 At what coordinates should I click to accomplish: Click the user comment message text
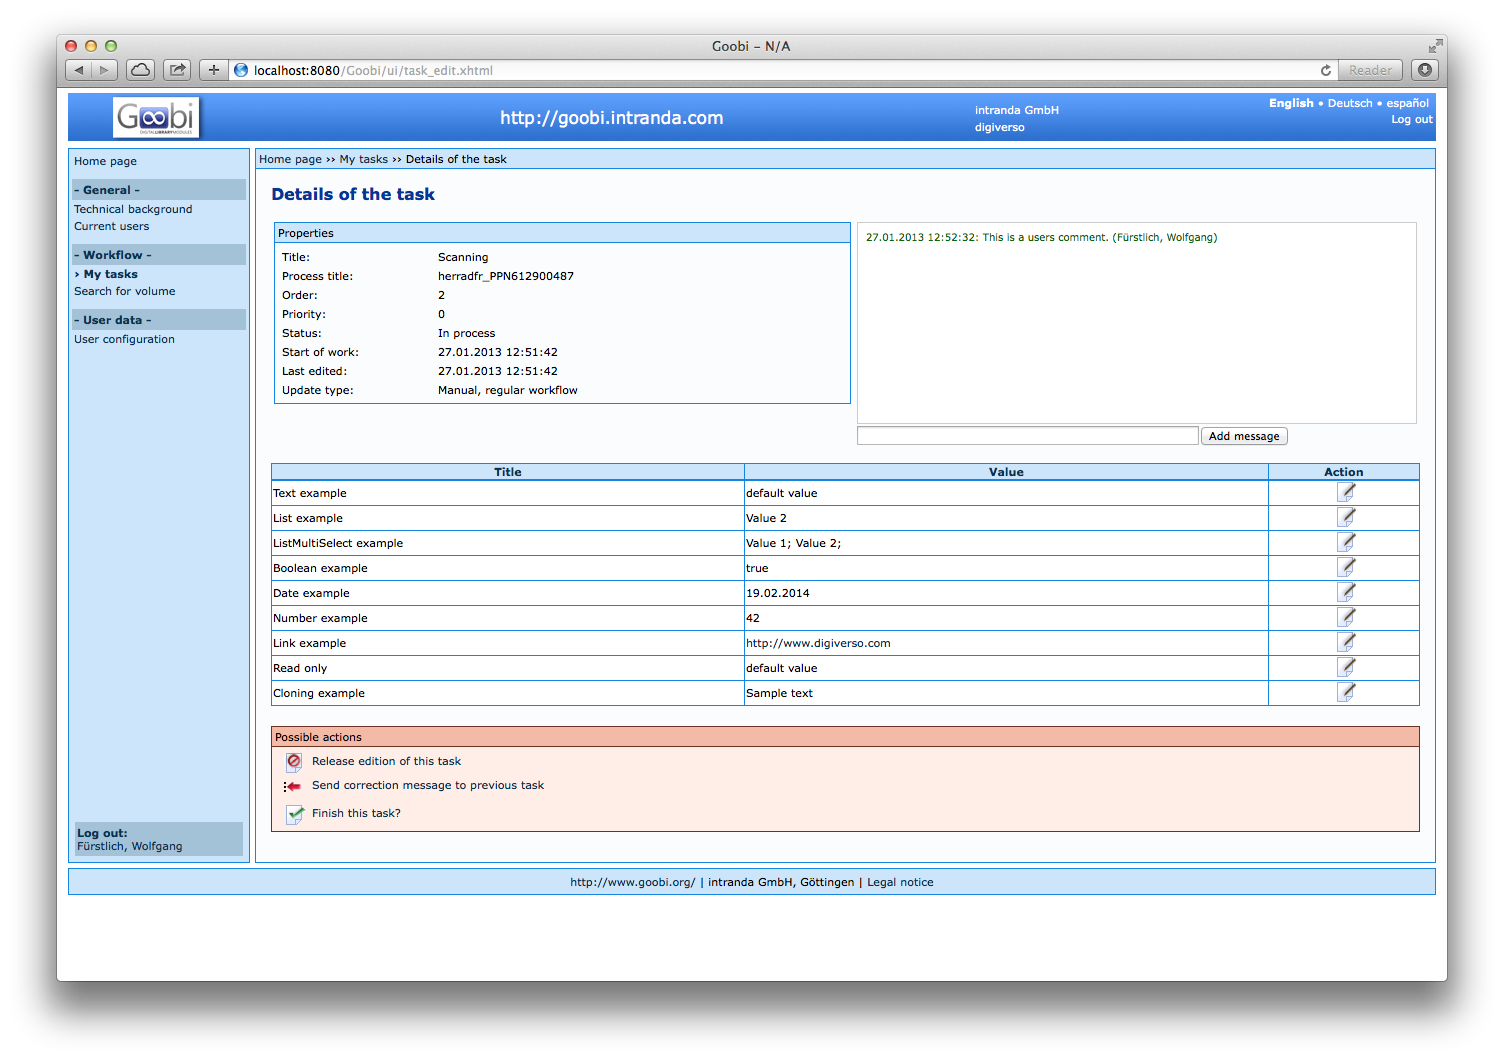pos(1041,237)
